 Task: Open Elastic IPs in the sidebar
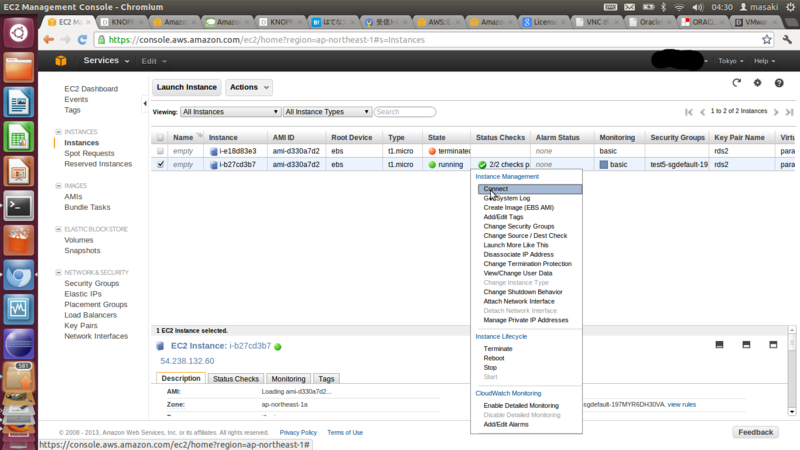pyautogui.click(x=83, y=294)
